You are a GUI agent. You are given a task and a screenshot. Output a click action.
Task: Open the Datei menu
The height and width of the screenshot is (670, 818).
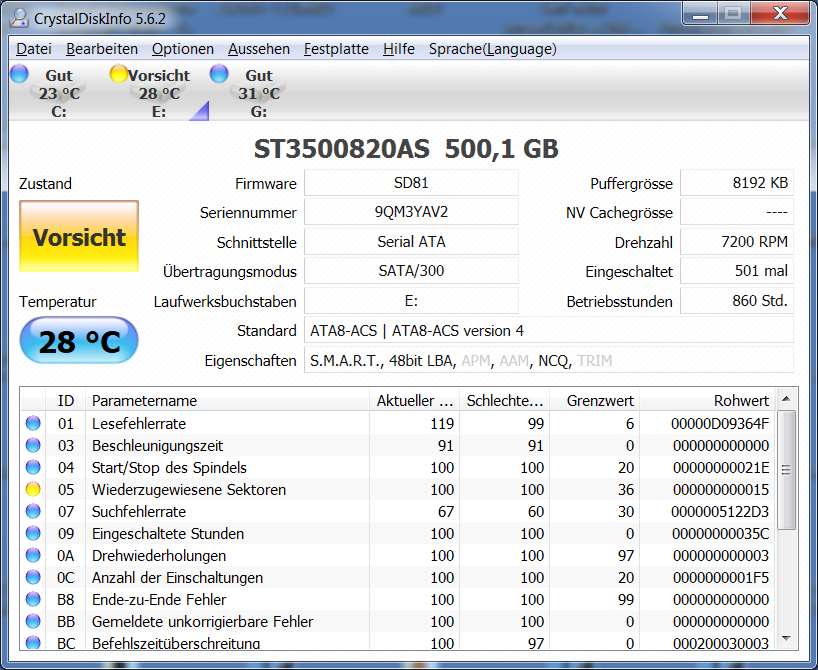pyautogui.click(x=34, y=49)
